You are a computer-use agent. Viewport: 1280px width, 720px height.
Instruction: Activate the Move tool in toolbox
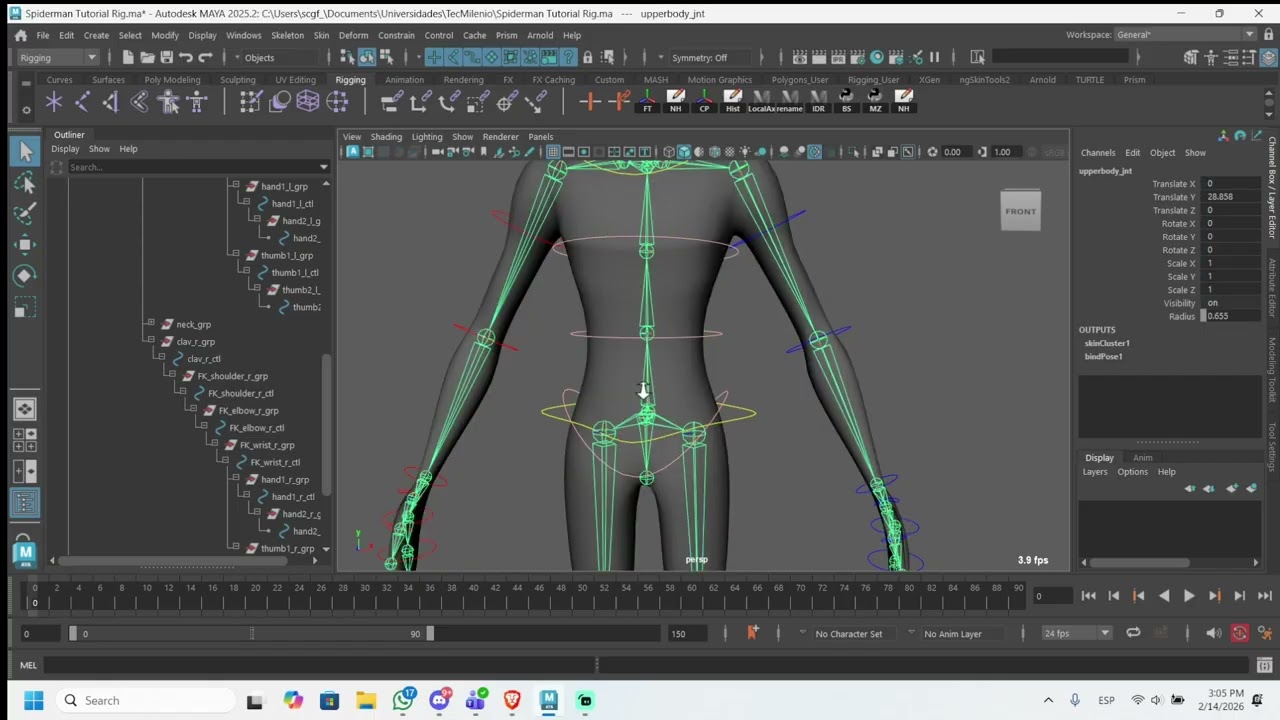[x=25, y=244]
